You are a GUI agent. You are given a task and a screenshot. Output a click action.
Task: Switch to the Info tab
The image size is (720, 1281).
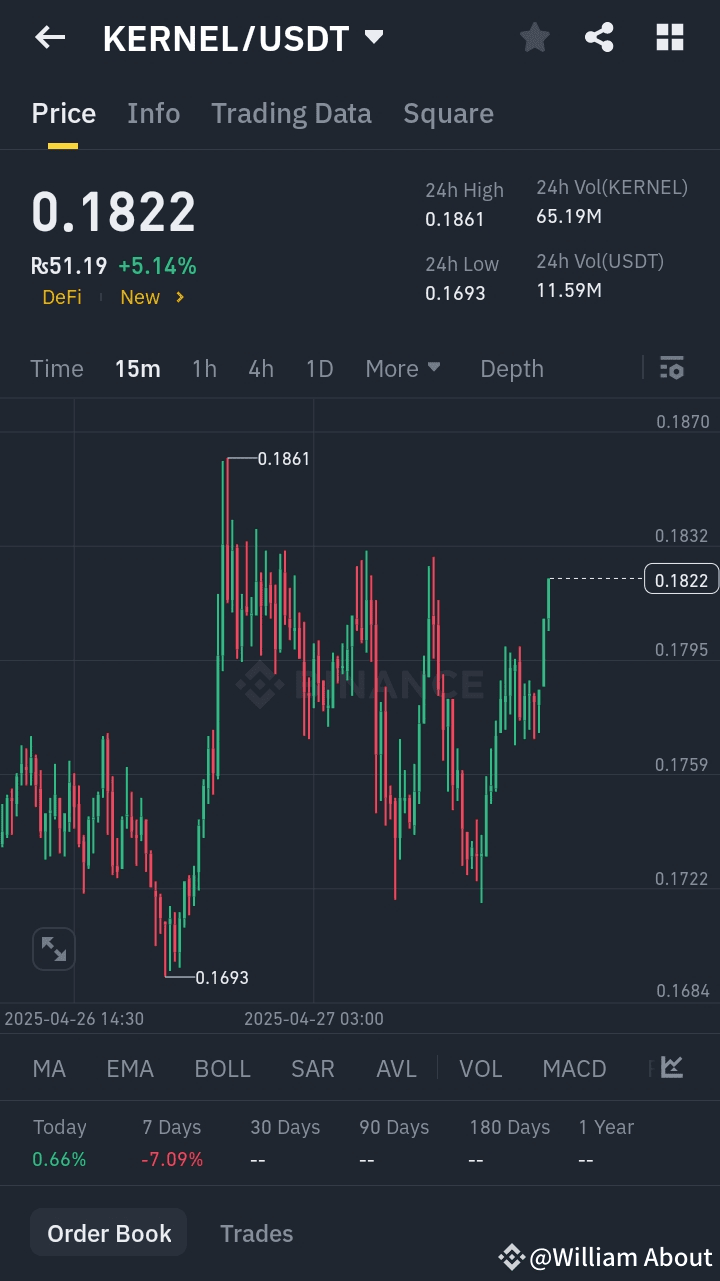154,114
